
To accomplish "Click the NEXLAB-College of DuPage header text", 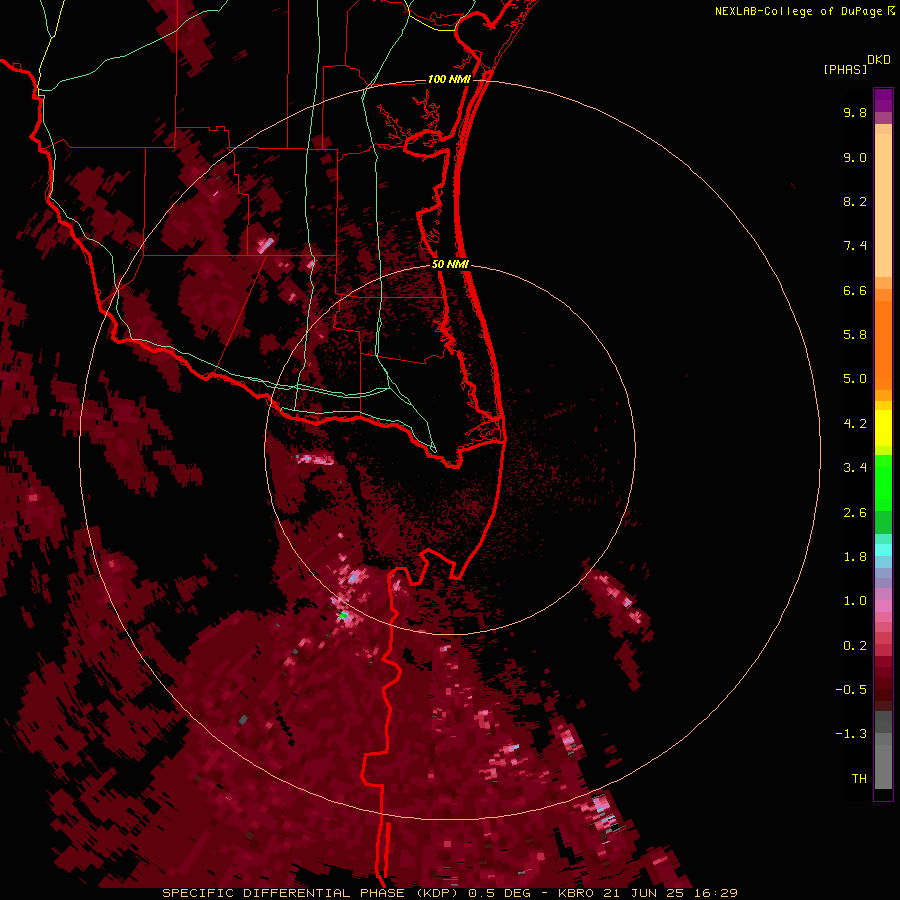I will click(798, 11).
